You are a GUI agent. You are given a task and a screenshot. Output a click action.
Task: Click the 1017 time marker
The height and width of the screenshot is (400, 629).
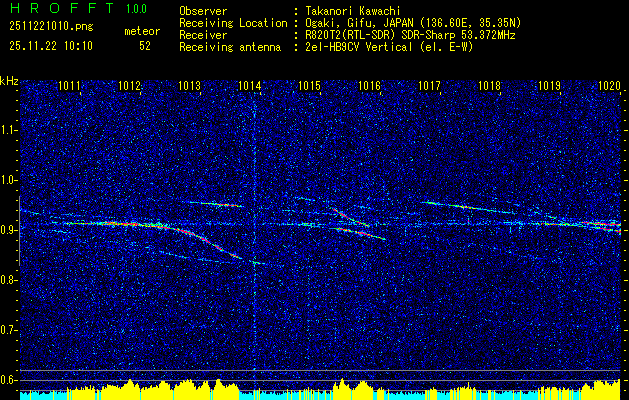[429, 85]
